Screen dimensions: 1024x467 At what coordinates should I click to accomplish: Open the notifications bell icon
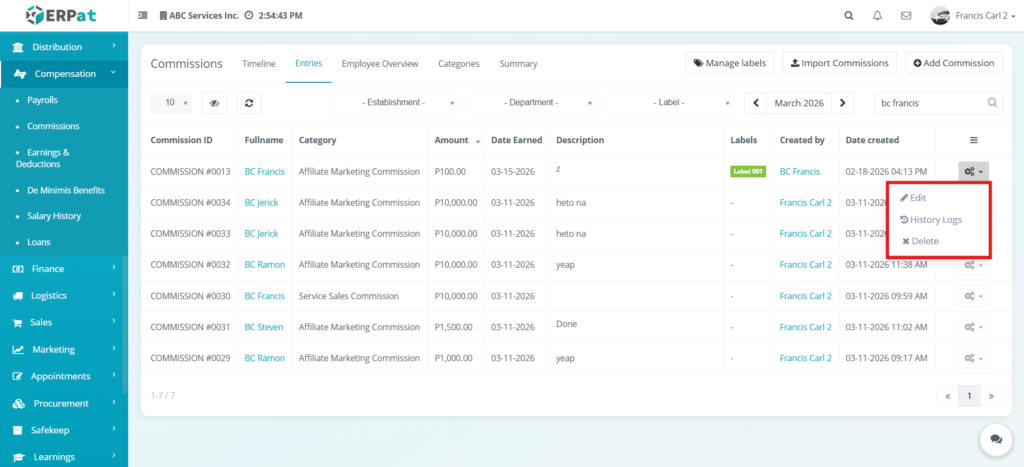(877, 16)
